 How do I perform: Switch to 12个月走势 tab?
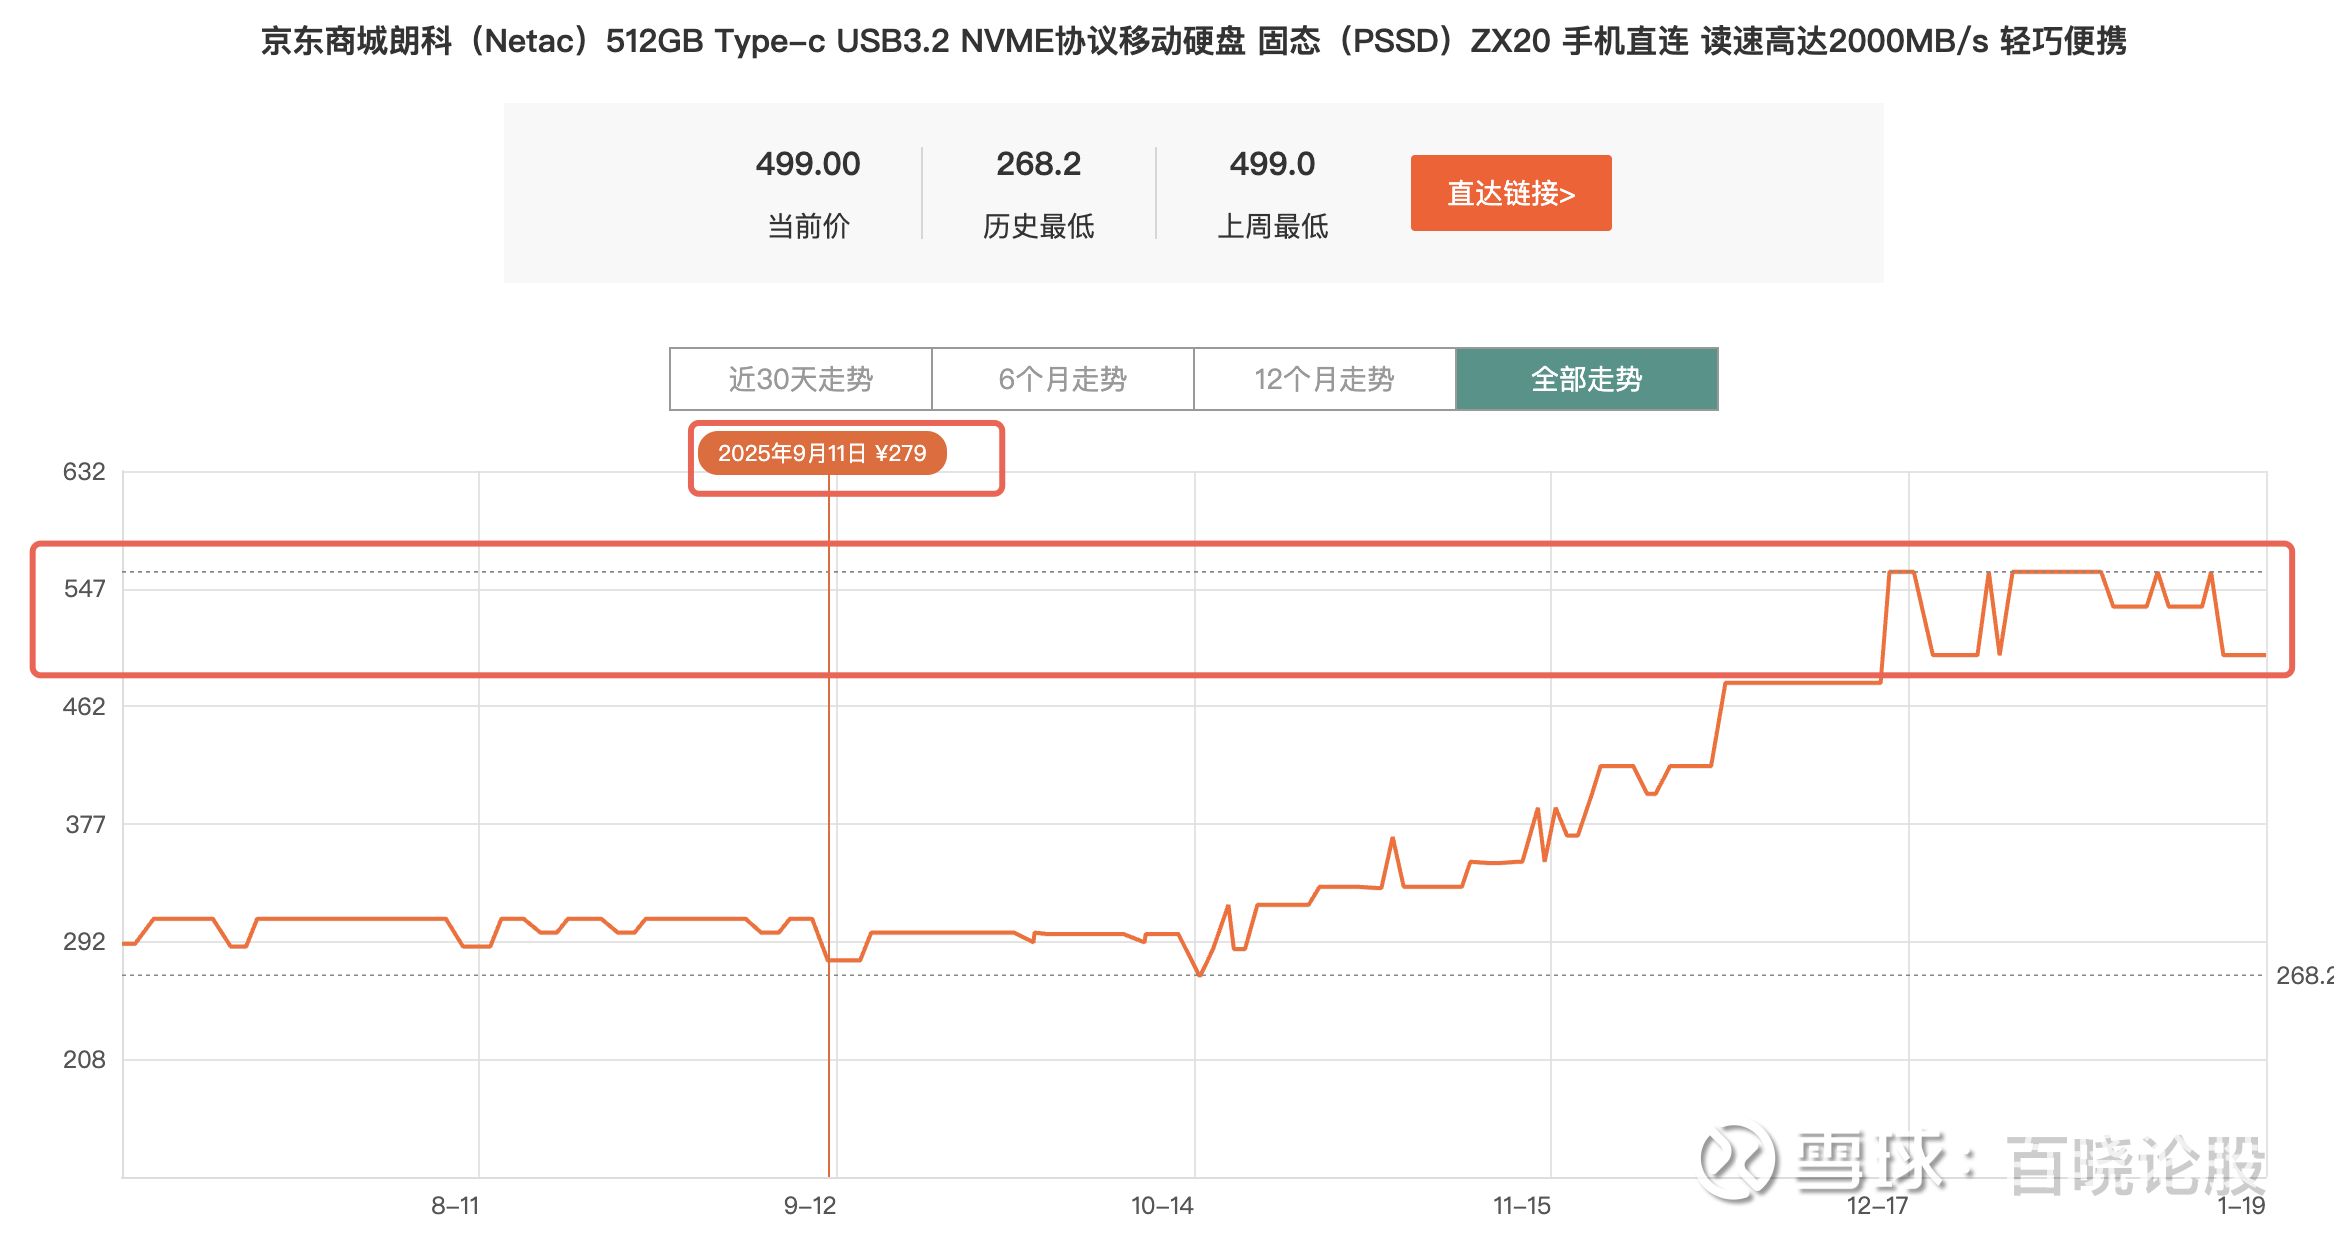coord(1324,379)
